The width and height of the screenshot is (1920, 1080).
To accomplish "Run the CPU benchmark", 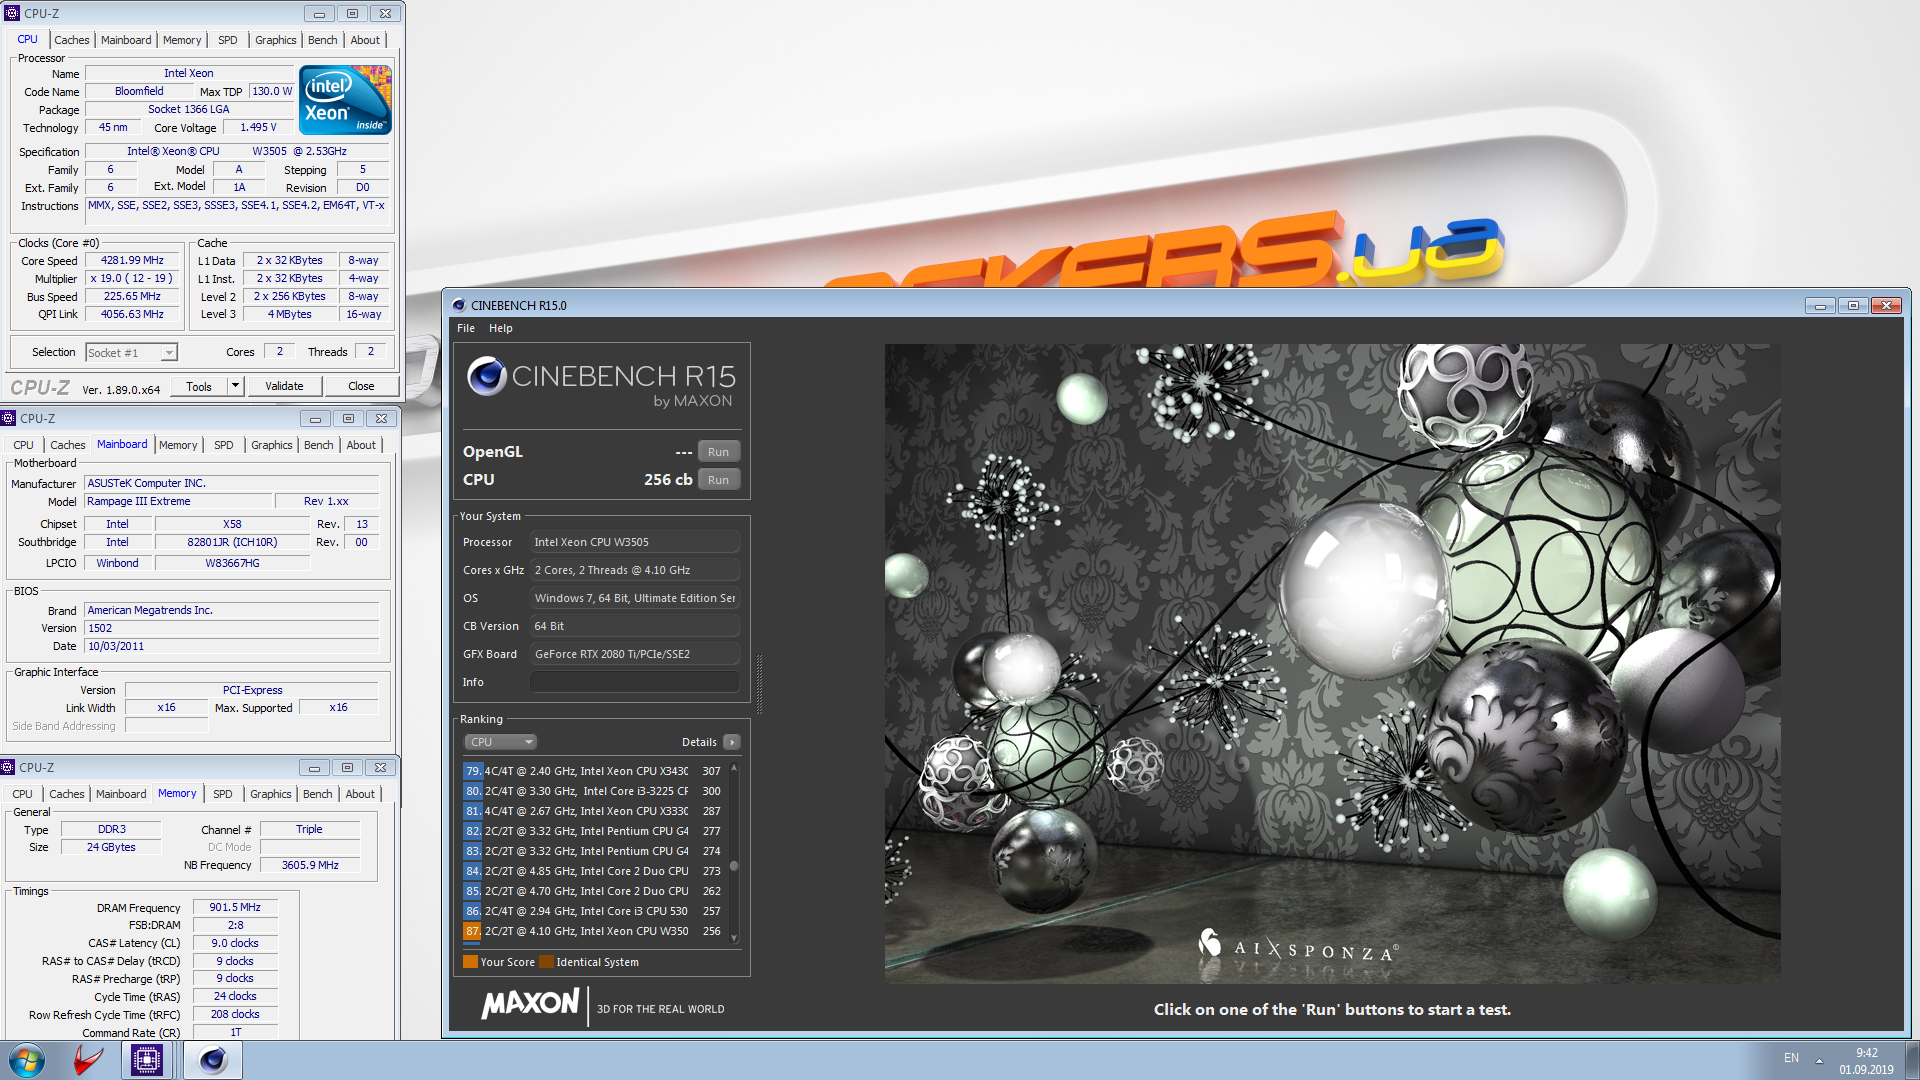I will pos(718,480).
